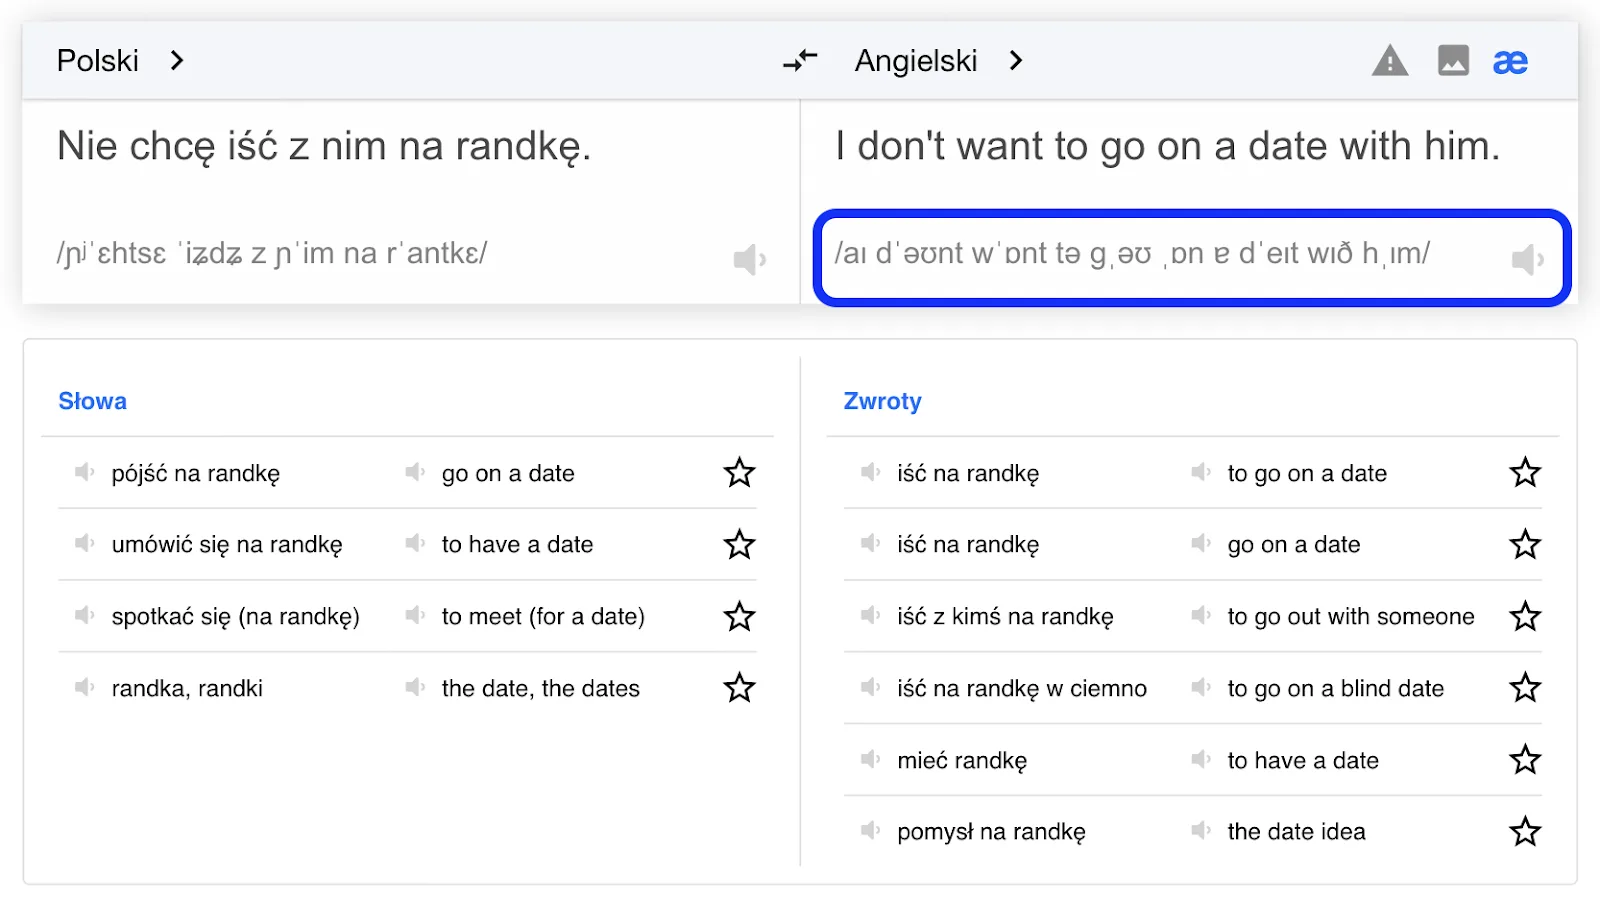Click the Polish sentence input text
The image size is (1600, 901).
coord(324,147)
